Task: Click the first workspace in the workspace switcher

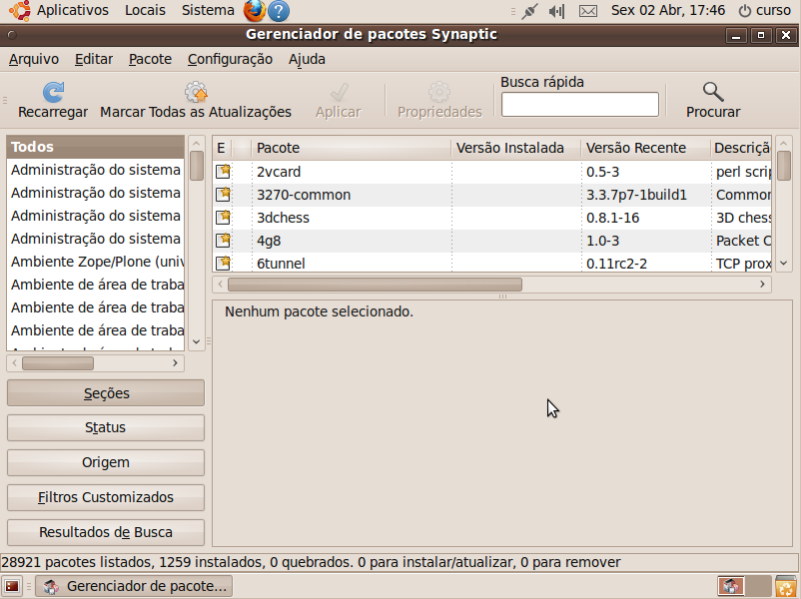Action: click(731, 586)
